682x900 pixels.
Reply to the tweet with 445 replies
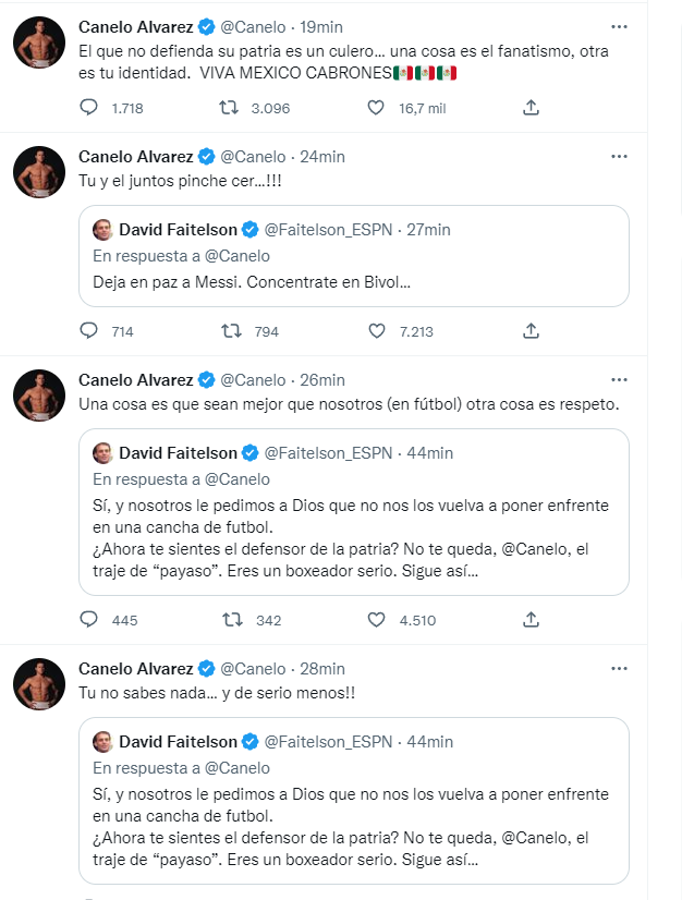point(88,620)
